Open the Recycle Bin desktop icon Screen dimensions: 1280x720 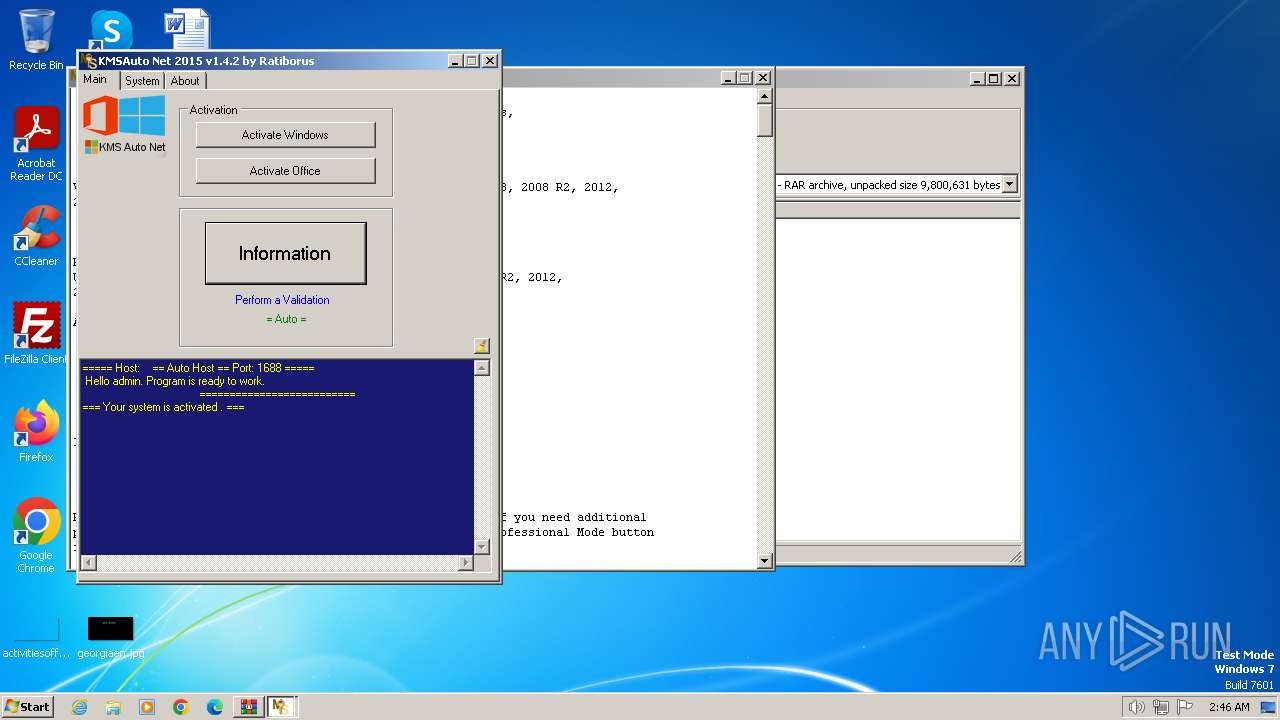point(36,40)
